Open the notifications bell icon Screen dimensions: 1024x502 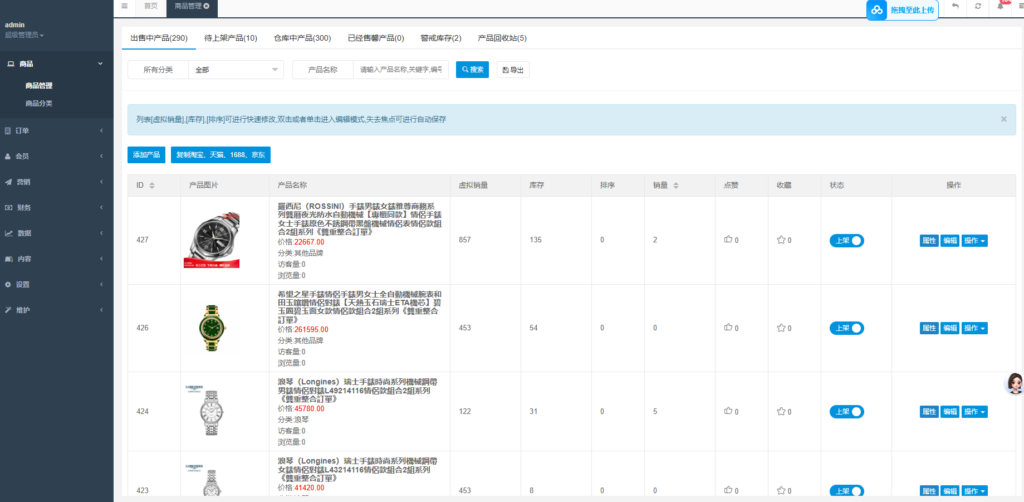tap(1000, 6)
